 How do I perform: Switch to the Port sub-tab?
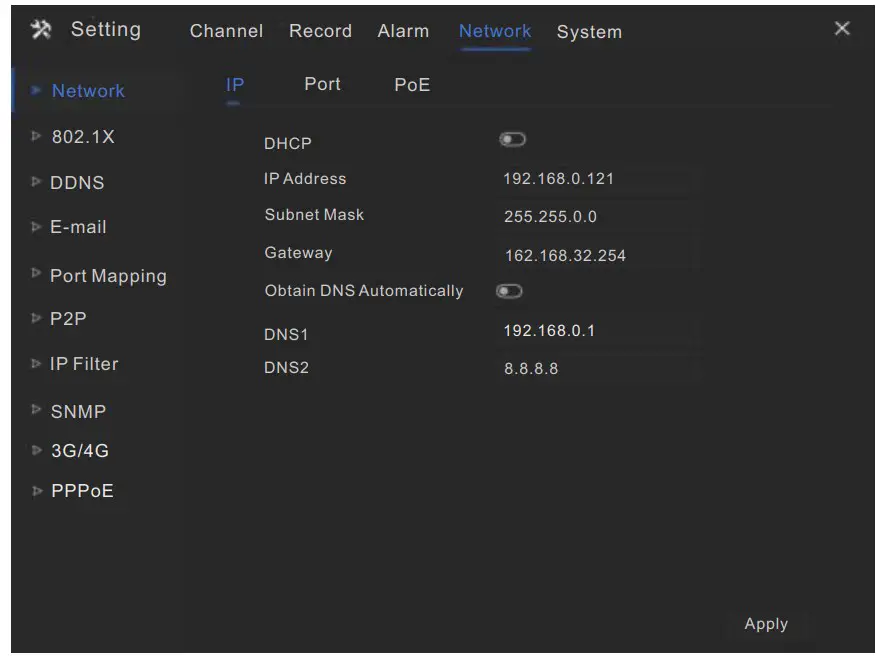click(322, 84)
